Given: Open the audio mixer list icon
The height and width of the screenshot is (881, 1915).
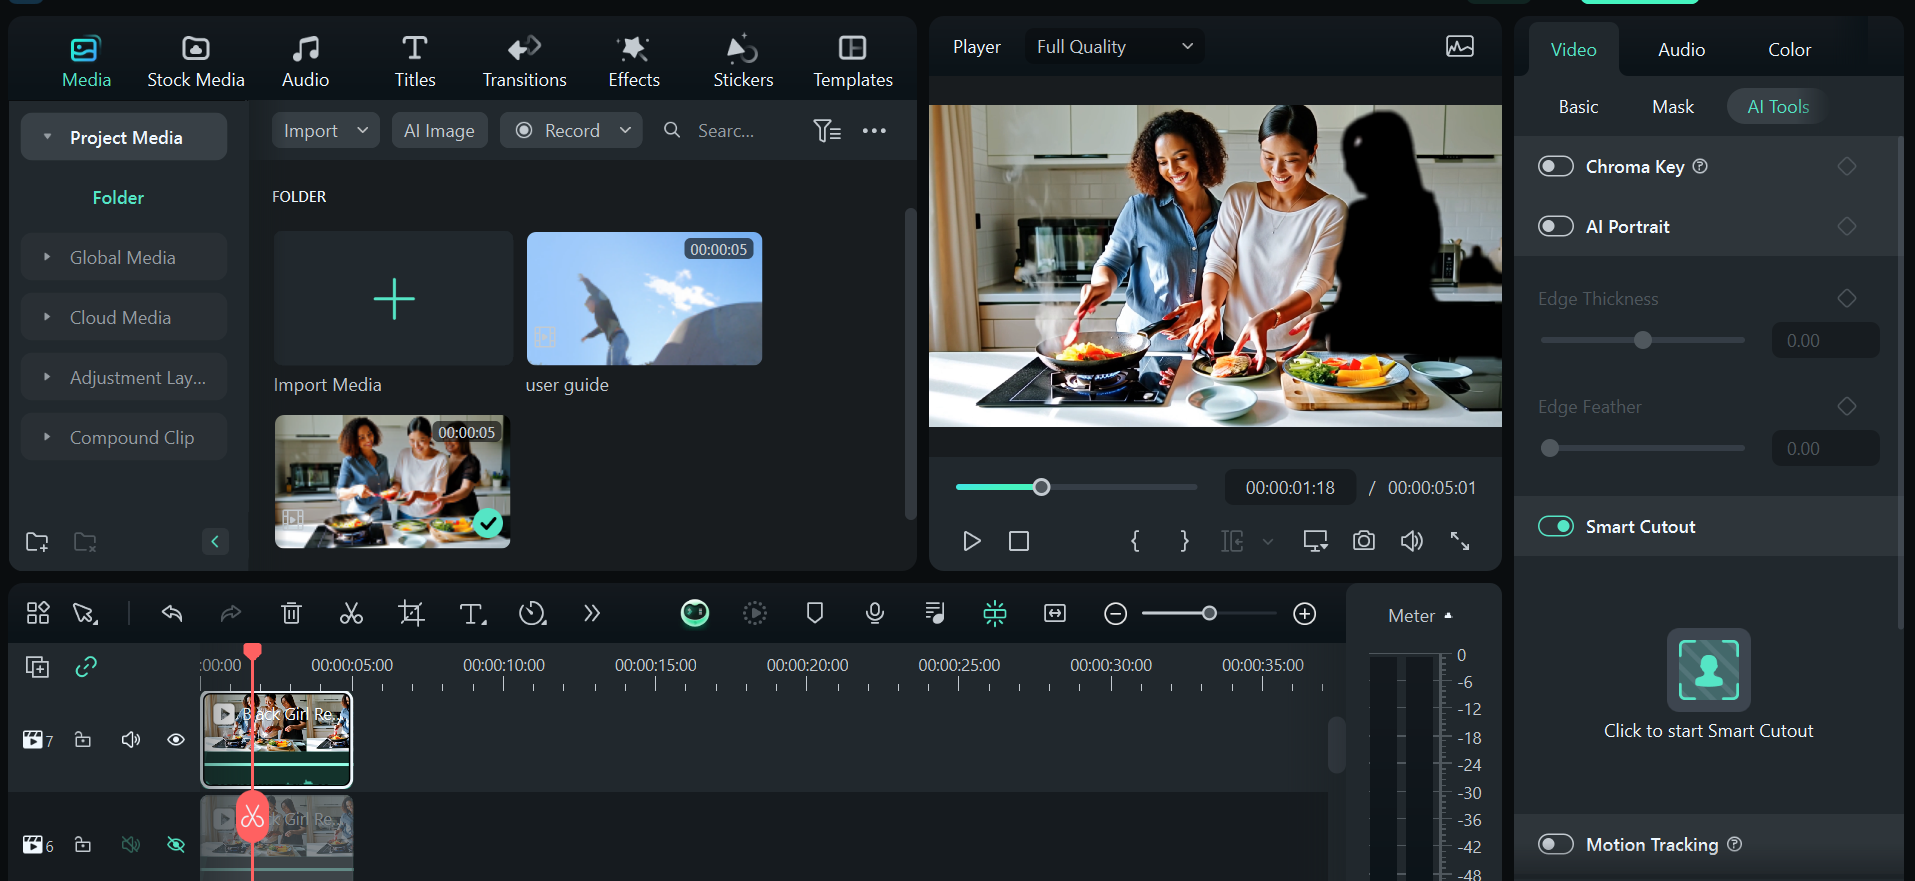Looking at the screenshot, I should coord(935,613).
